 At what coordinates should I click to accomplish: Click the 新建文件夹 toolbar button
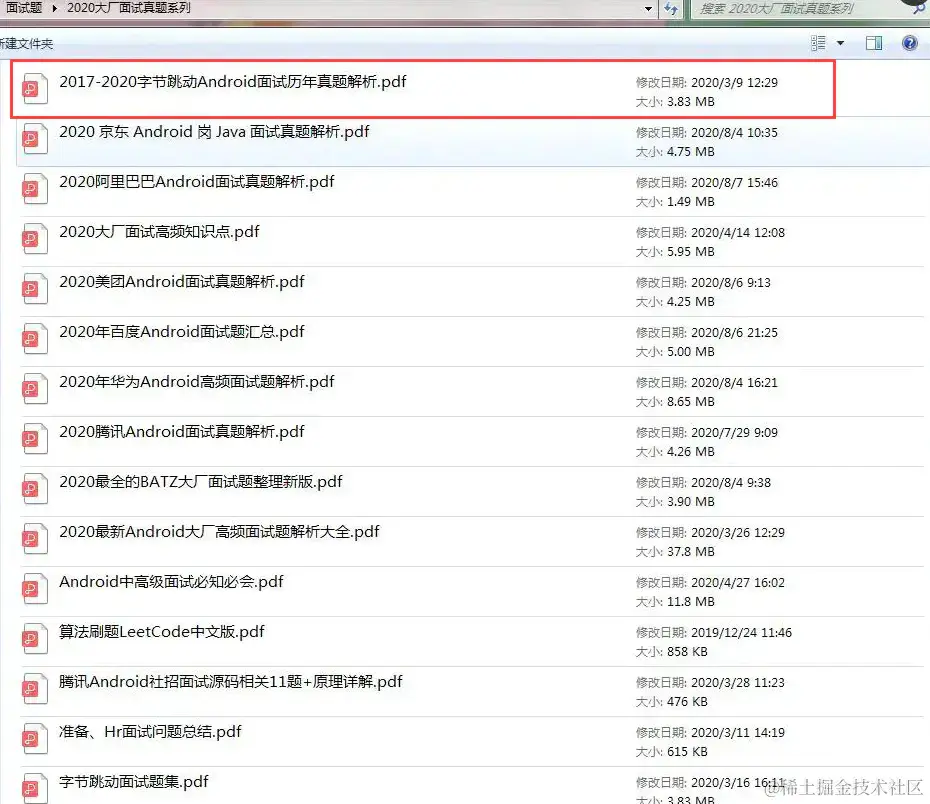pos(26,44)
